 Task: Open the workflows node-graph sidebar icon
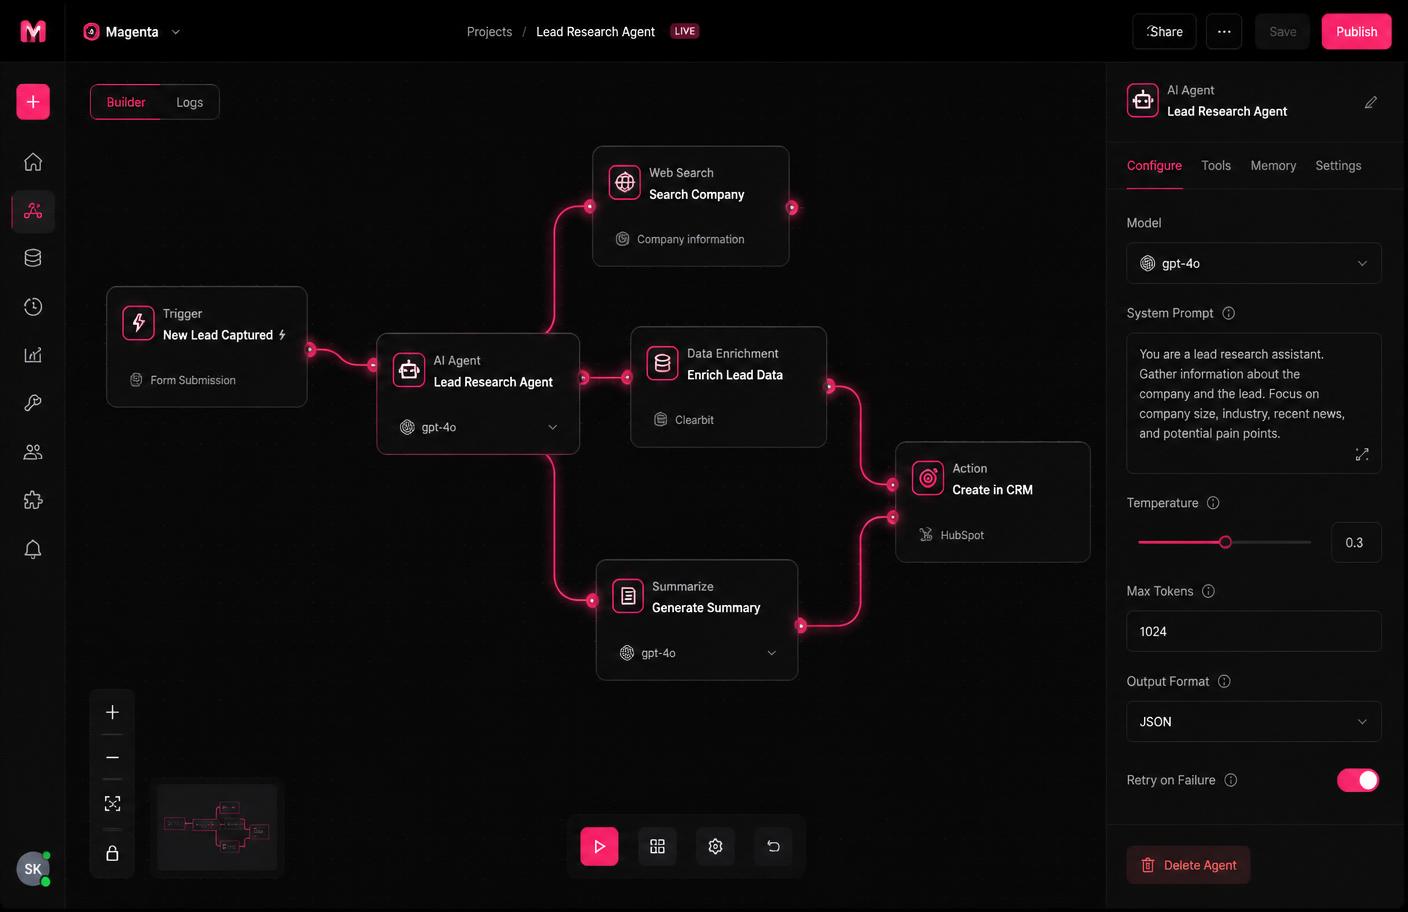(x=33, y=211)
